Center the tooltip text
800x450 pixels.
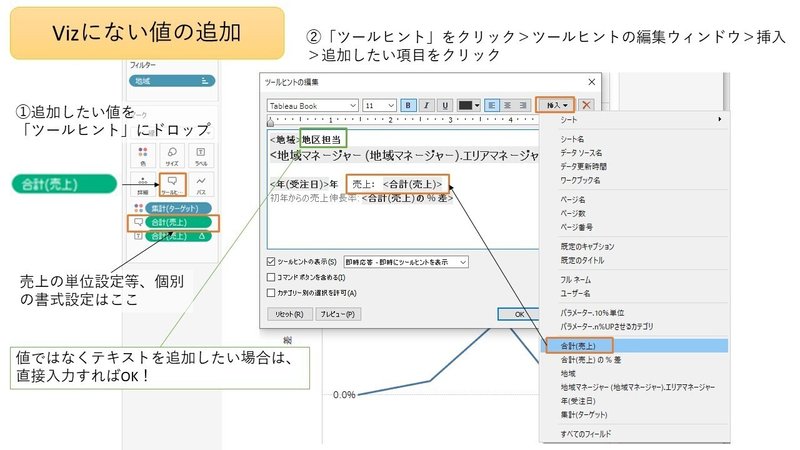coord(507,105)
